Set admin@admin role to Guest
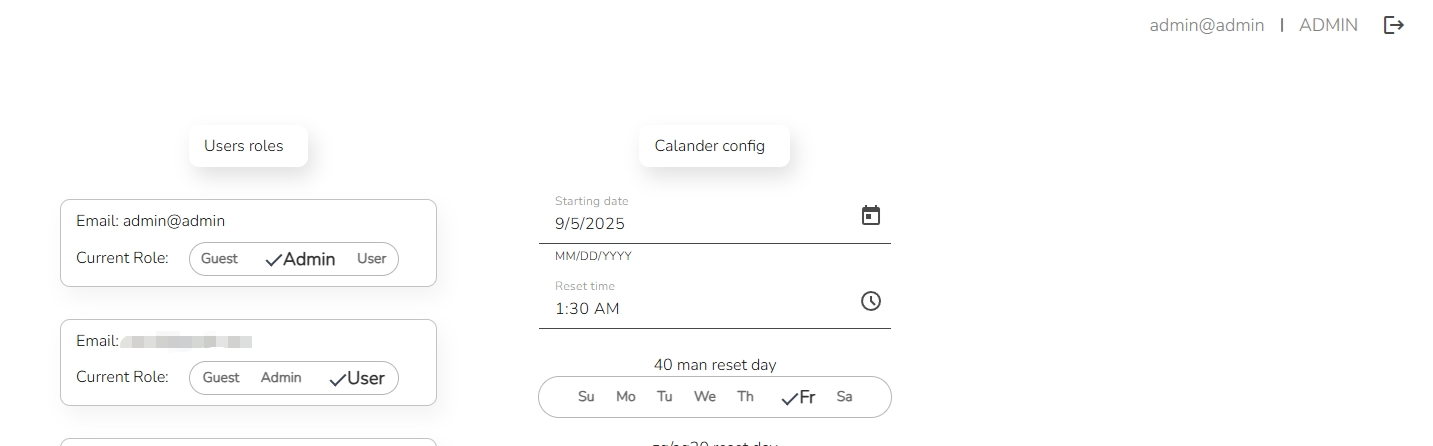The height and width of the screenshot is (446, 1433). tap(219, 259)
